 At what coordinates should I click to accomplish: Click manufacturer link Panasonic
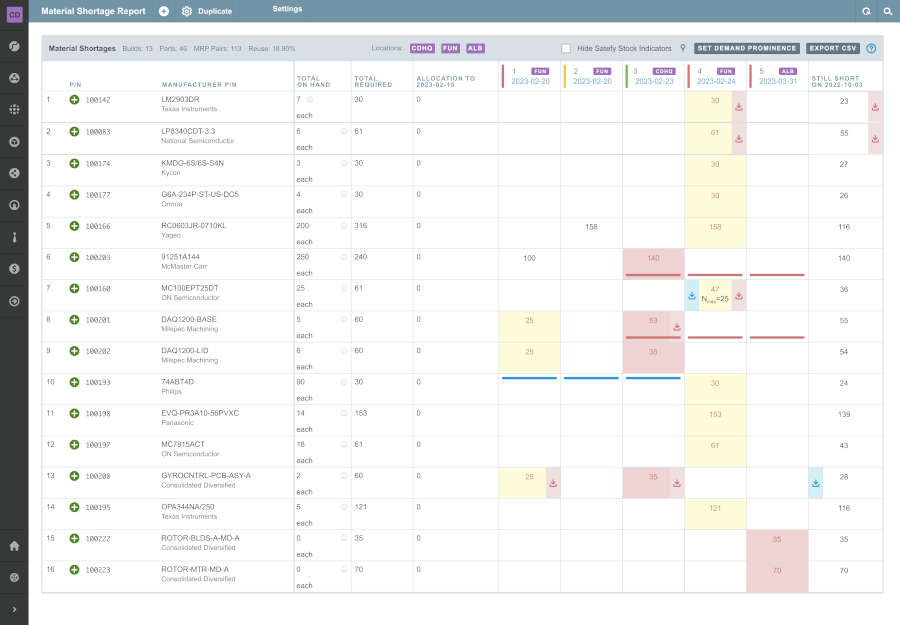pos(177,422)
